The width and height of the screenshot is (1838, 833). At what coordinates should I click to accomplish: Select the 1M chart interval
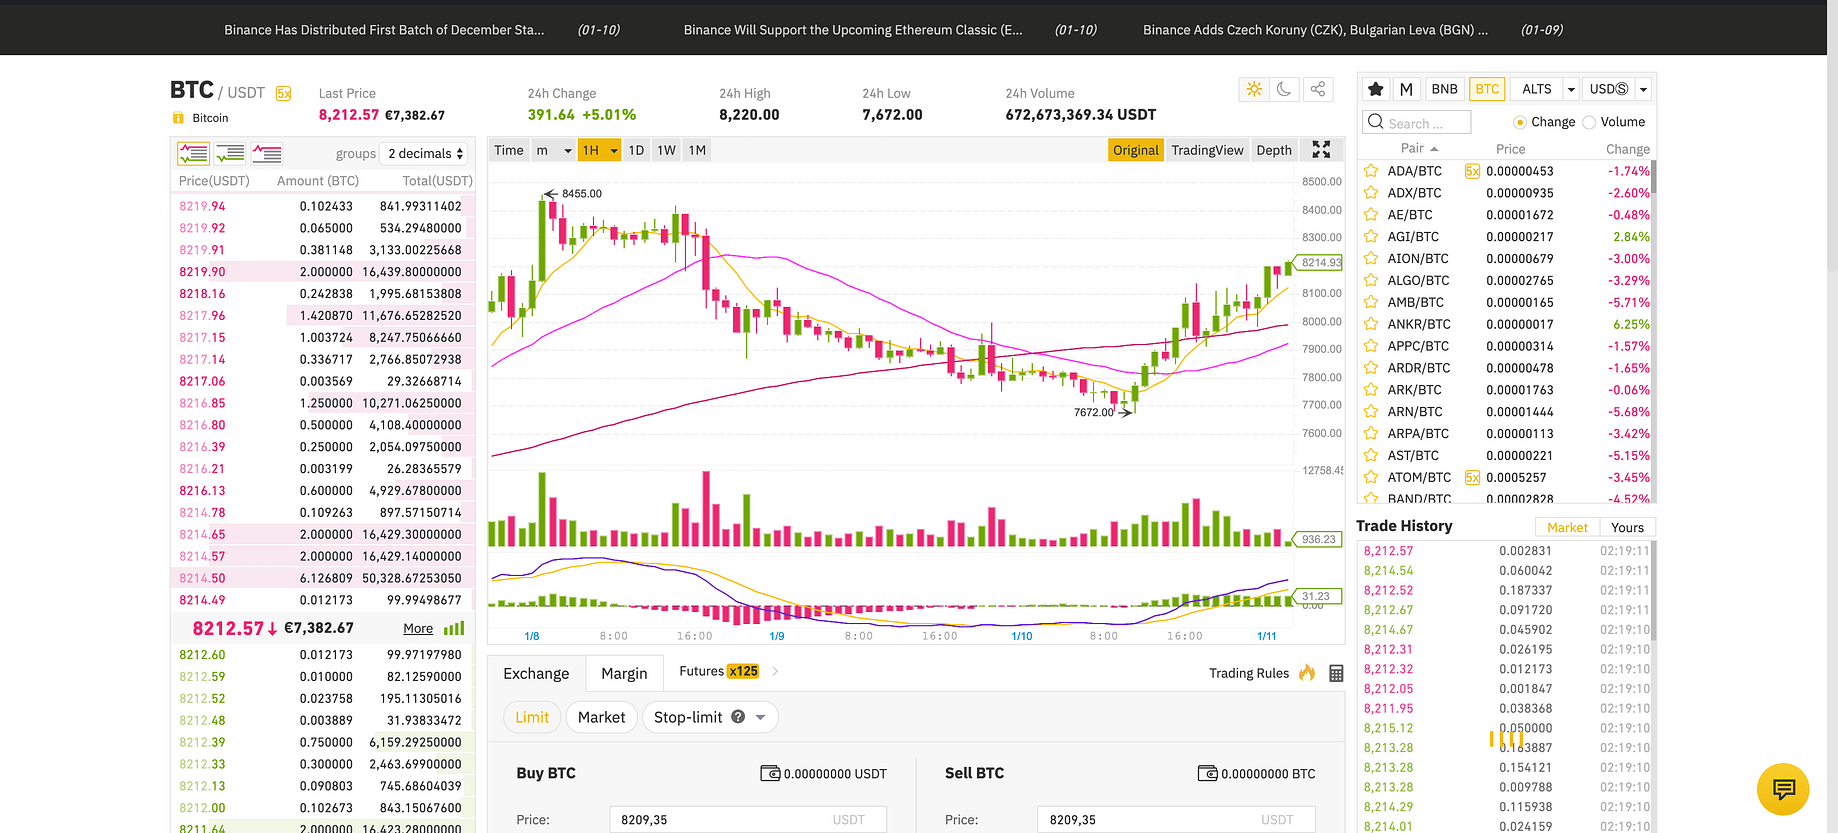(697, 150)
